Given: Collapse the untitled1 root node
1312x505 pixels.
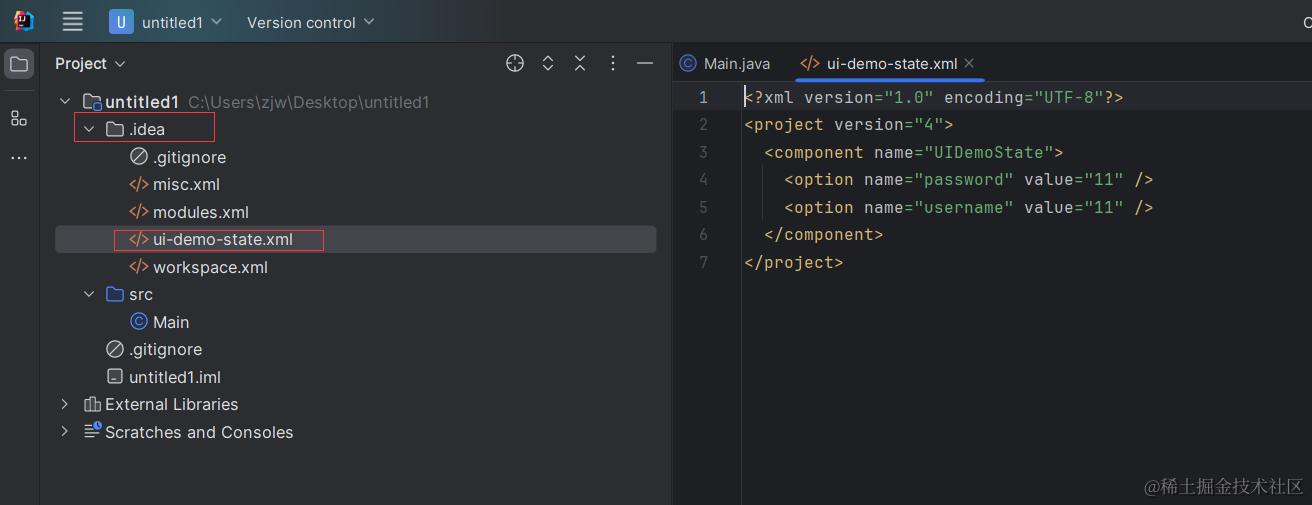Looking at the screenshot, I should click(x=65, y=101).
